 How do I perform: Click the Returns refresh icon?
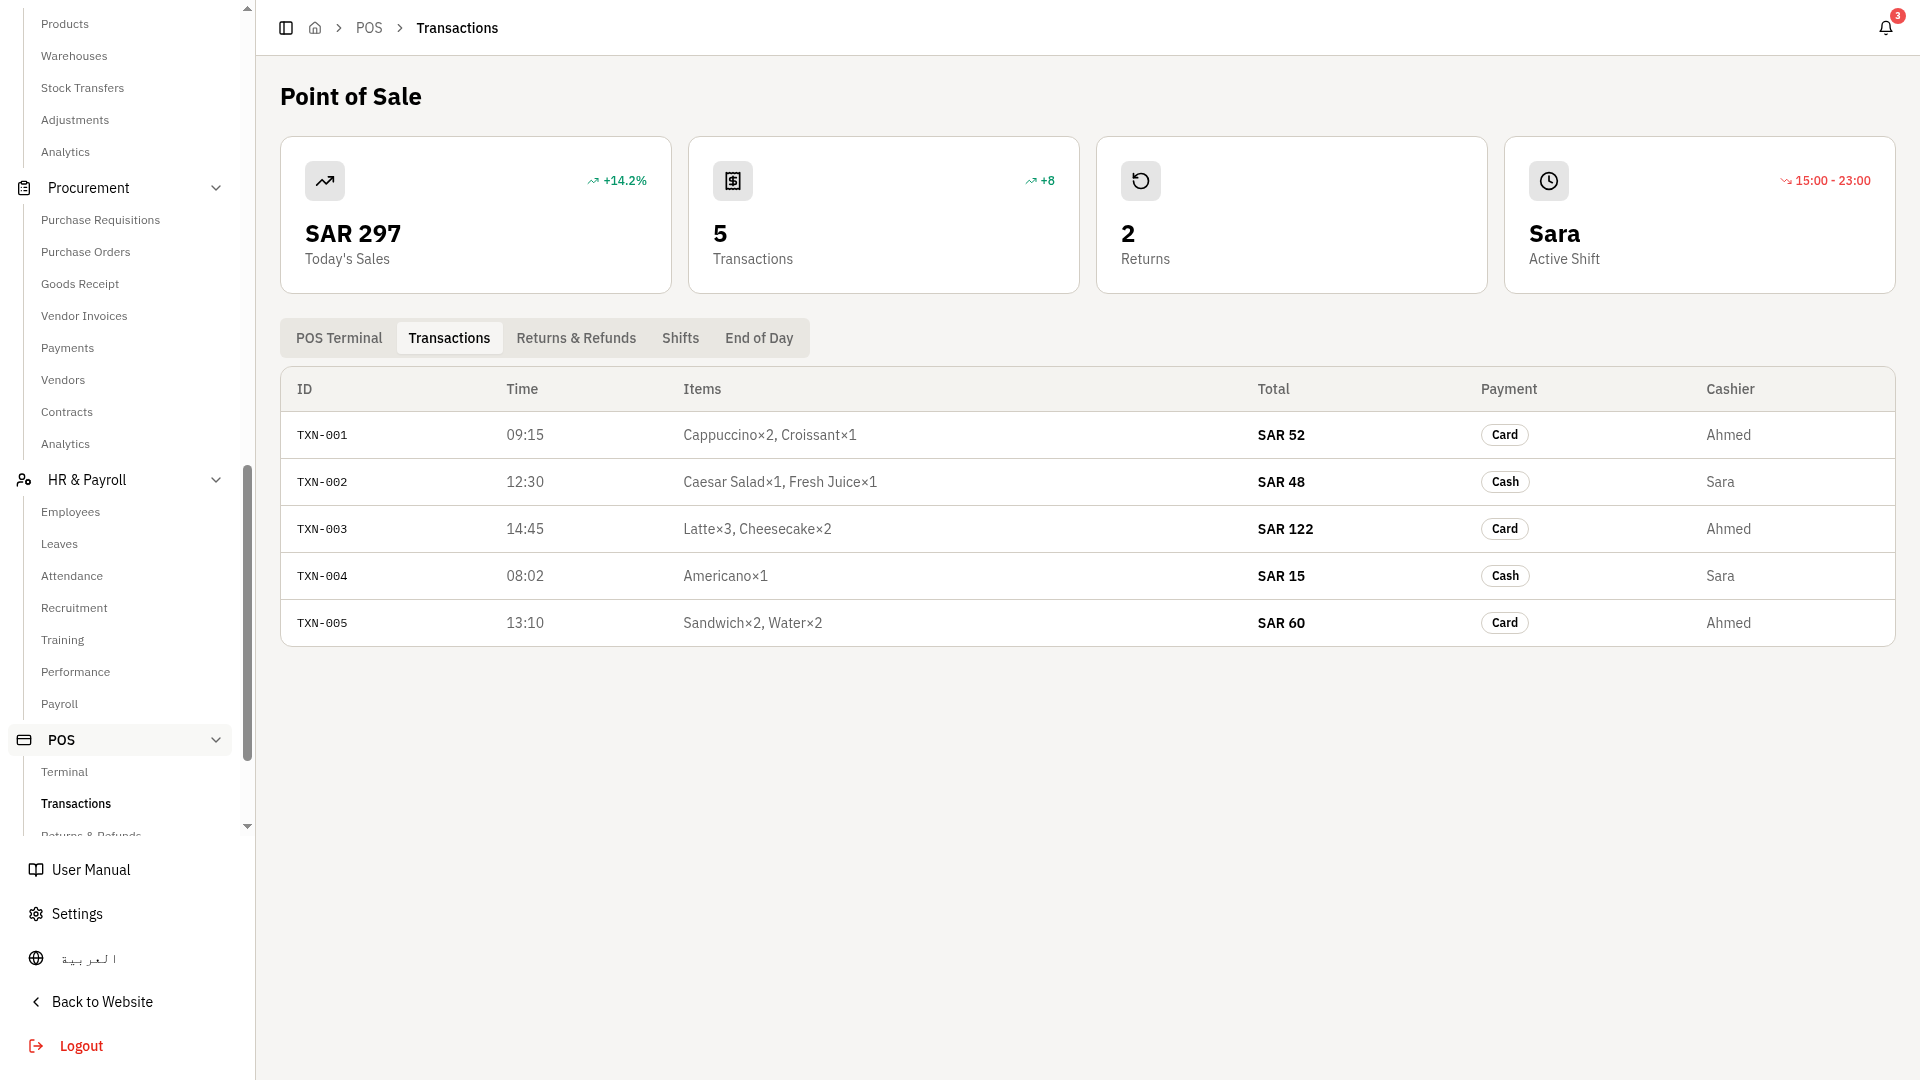click(x=1141, y=181)
